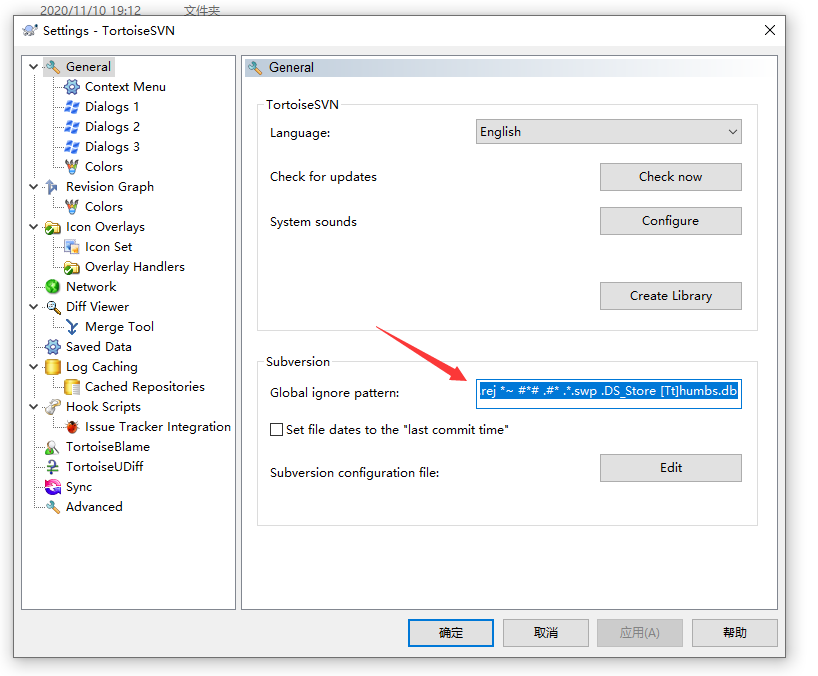Click the TortoiseBlame icon
818x676 pixels.
[x=52, y=447]
